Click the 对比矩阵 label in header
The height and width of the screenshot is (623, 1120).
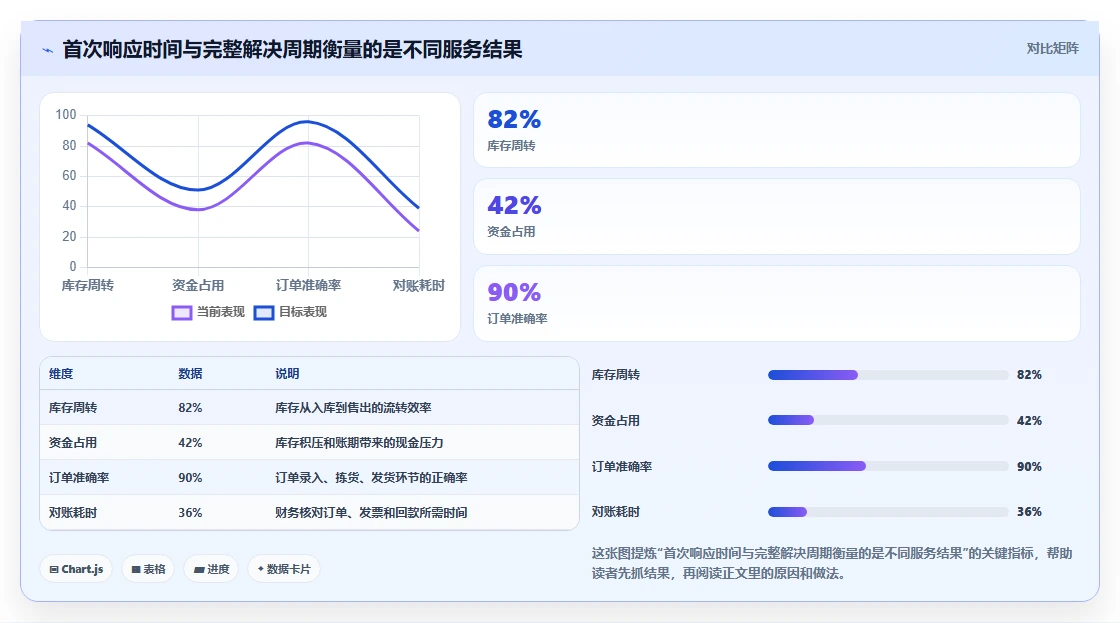pyautogui.click(x=1052, y=49)
